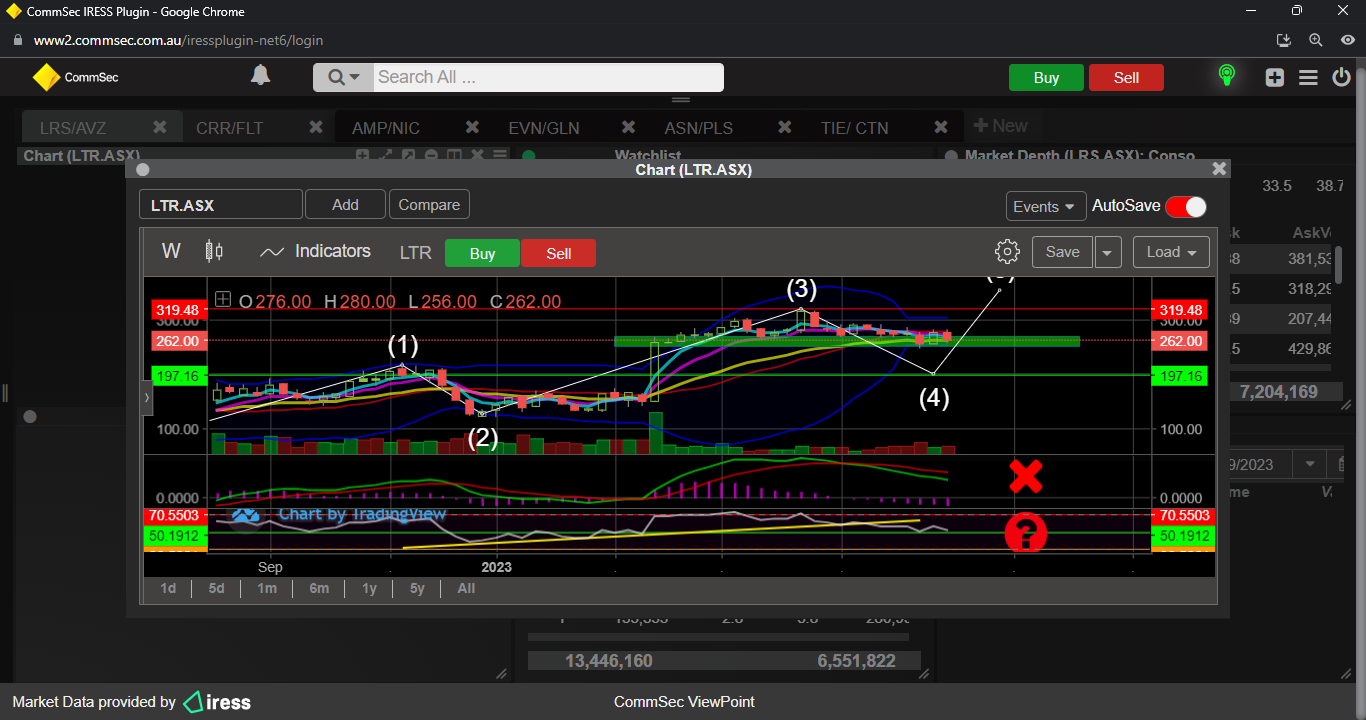1366x720 pixels.
Task: Expand the chart legend plus icon
Action: 223,300
